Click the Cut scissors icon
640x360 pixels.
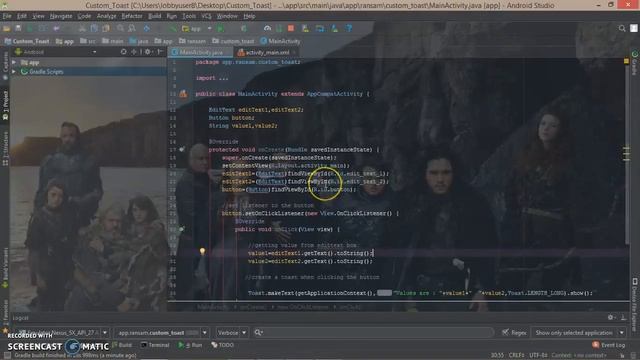pos(82,29)
